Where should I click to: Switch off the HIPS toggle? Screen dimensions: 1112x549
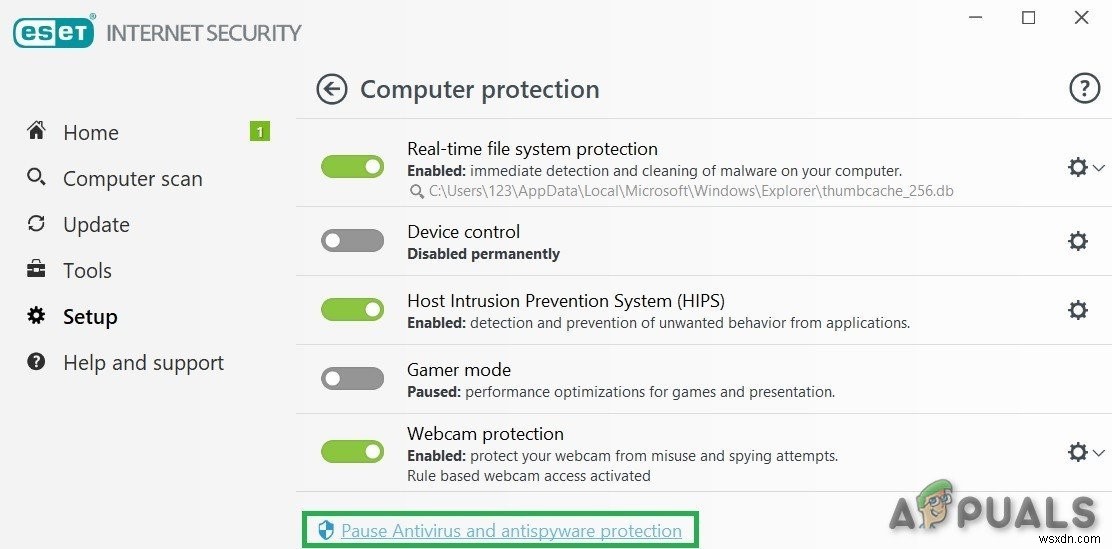[352, 310]
